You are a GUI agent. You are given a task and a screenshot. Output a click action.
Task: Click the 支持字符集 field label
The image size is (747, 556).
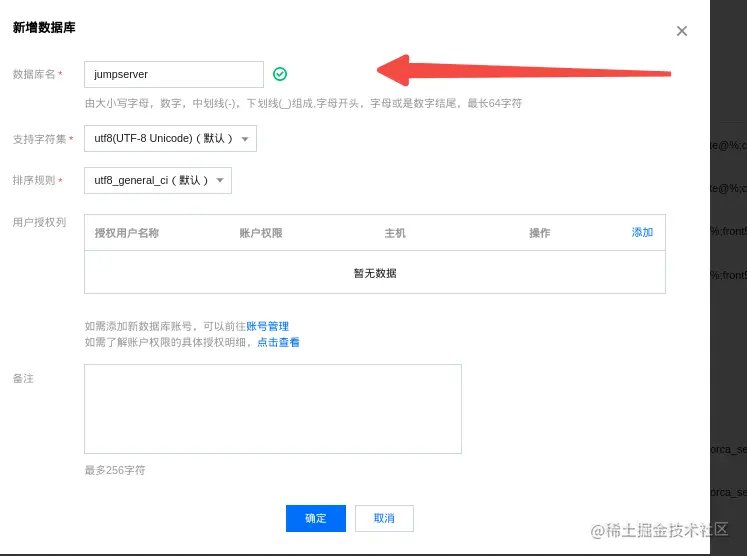pyautogui.click(x=39, y=139)
